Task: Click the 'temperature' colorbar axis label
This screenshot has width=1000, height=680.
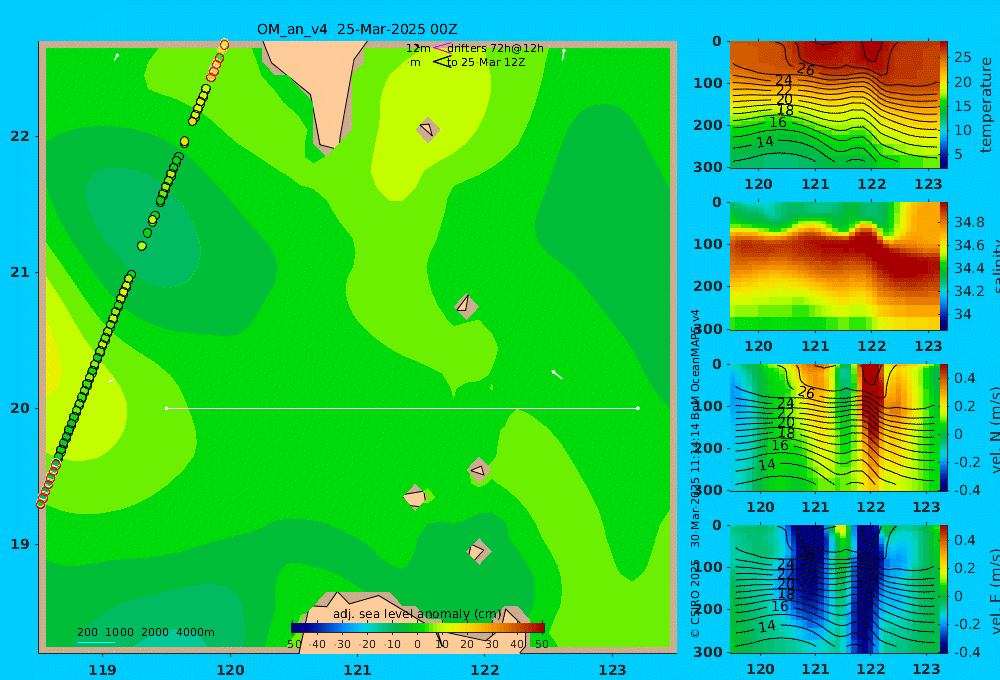Action: (986, 105)
